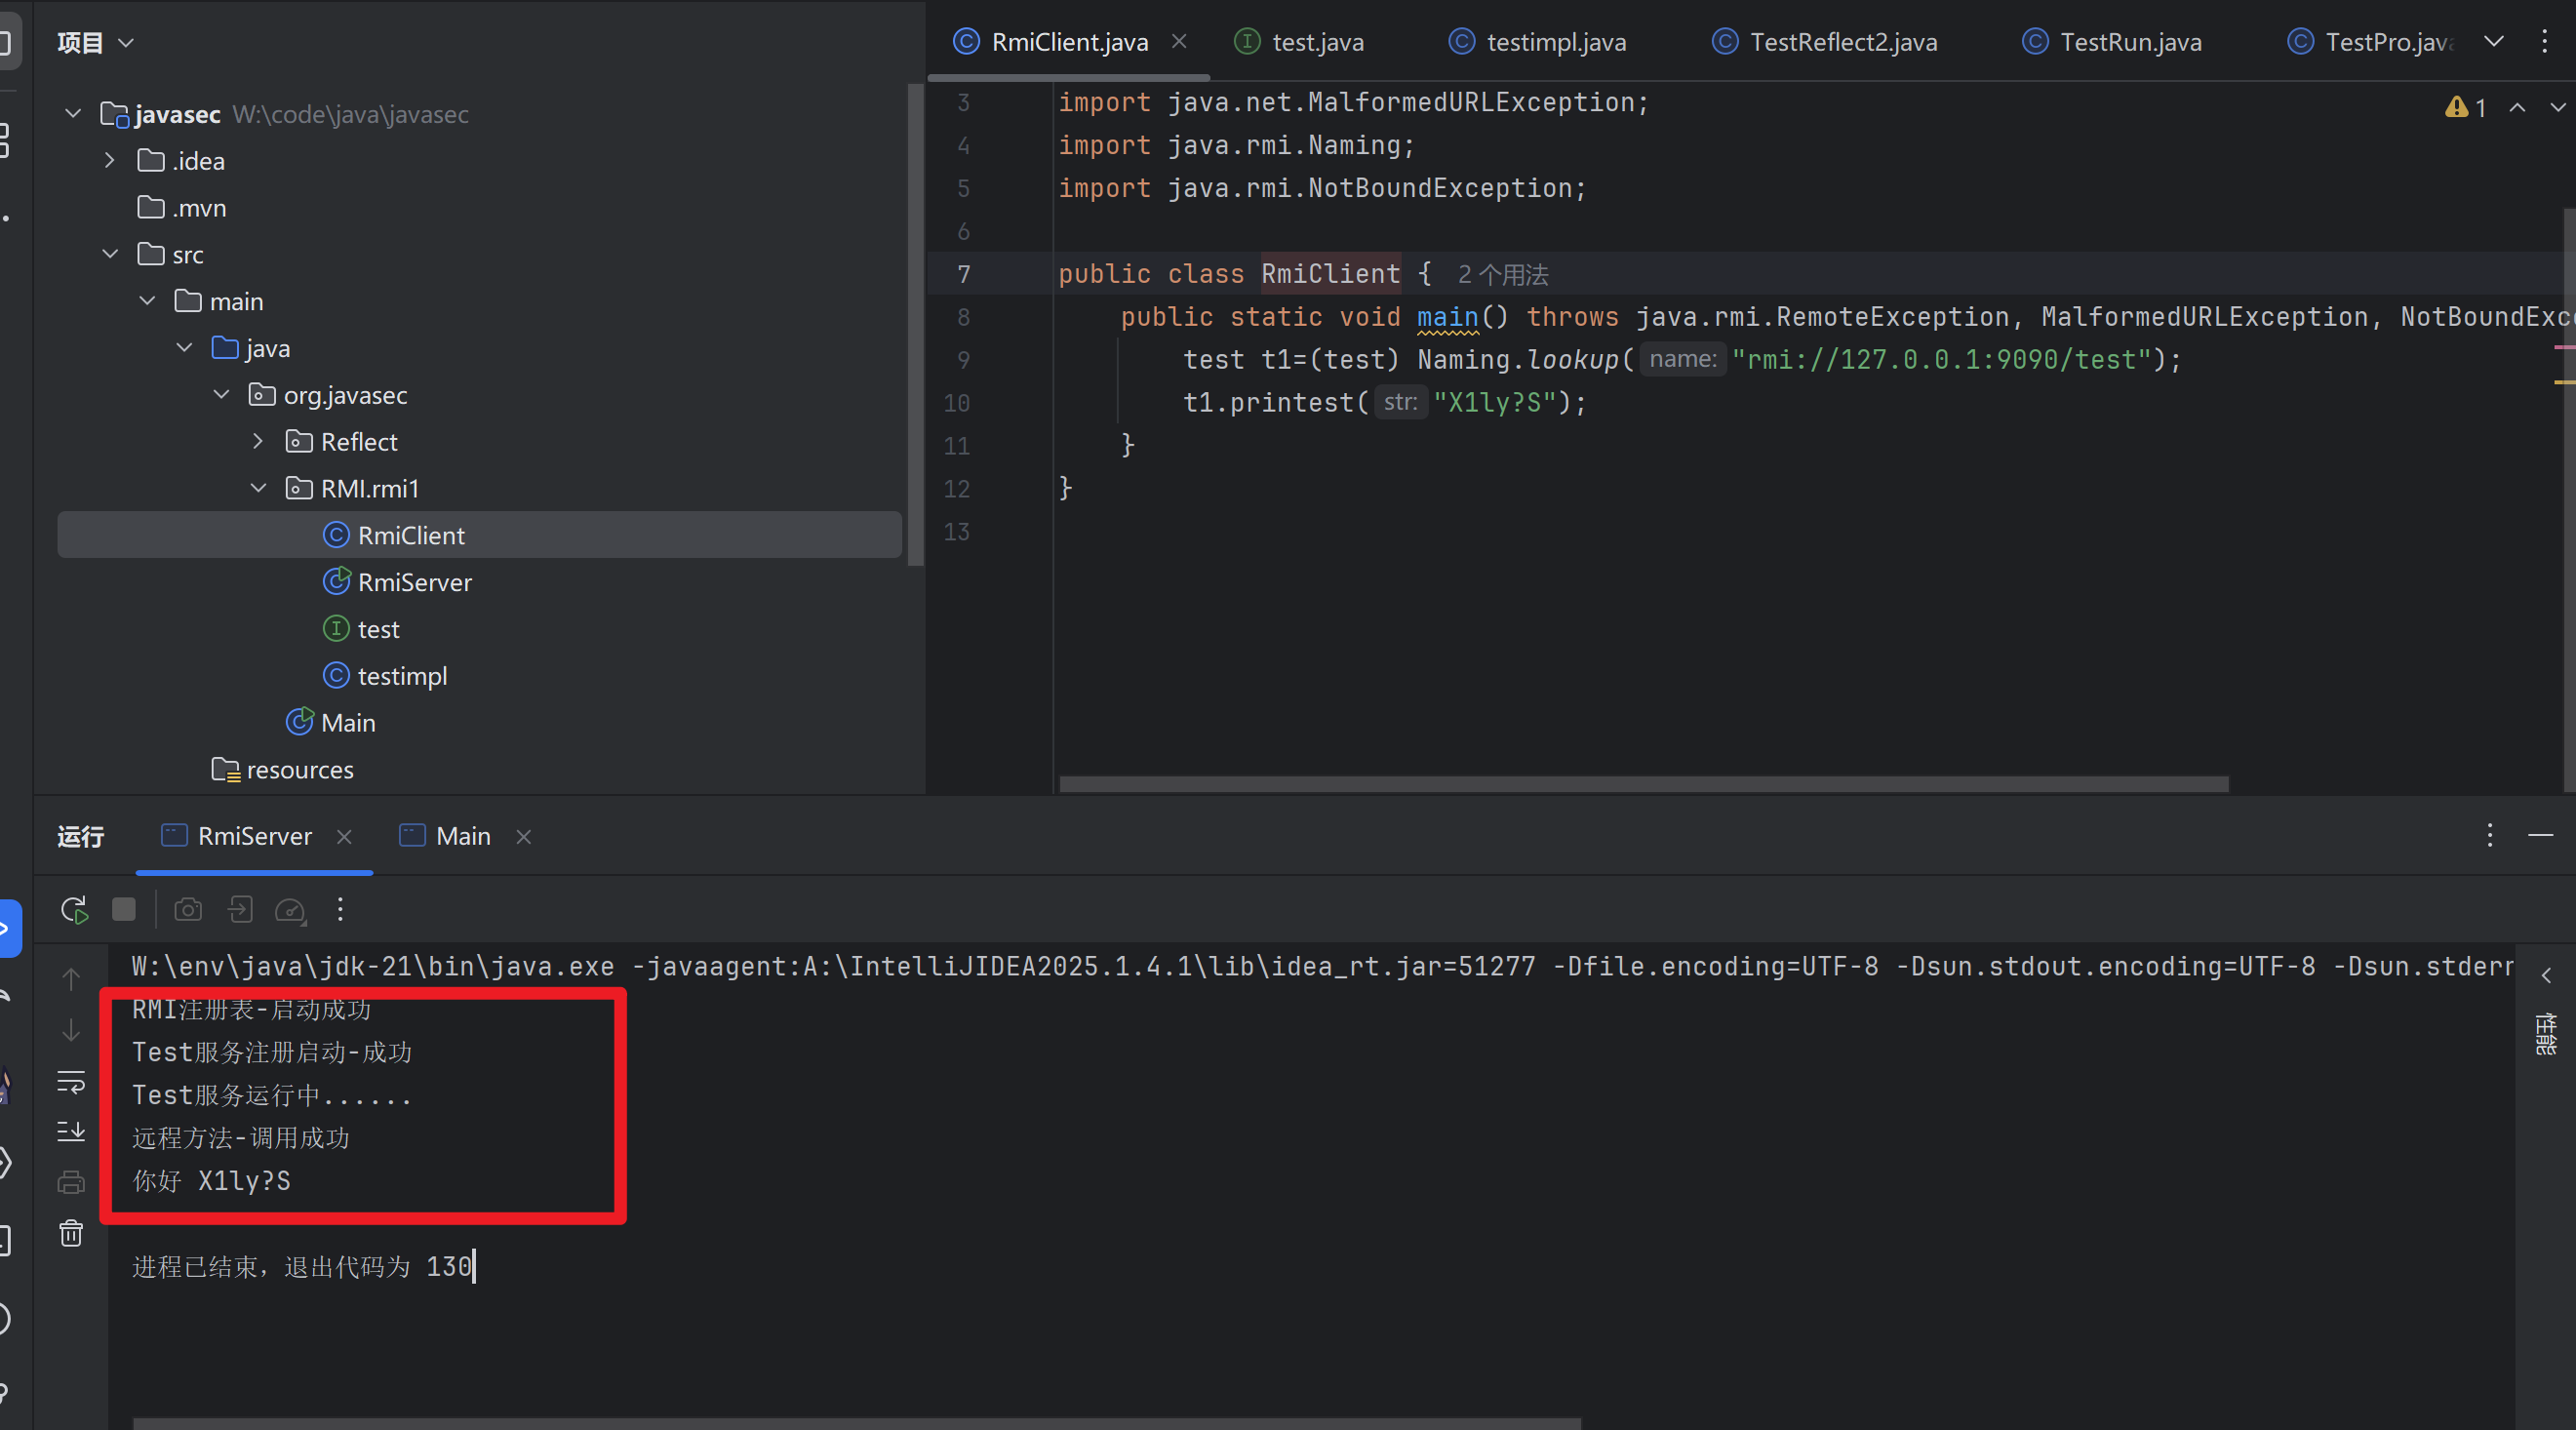
Task: Click editor horizontal scrollbar
Action: tap(1643, 784)
